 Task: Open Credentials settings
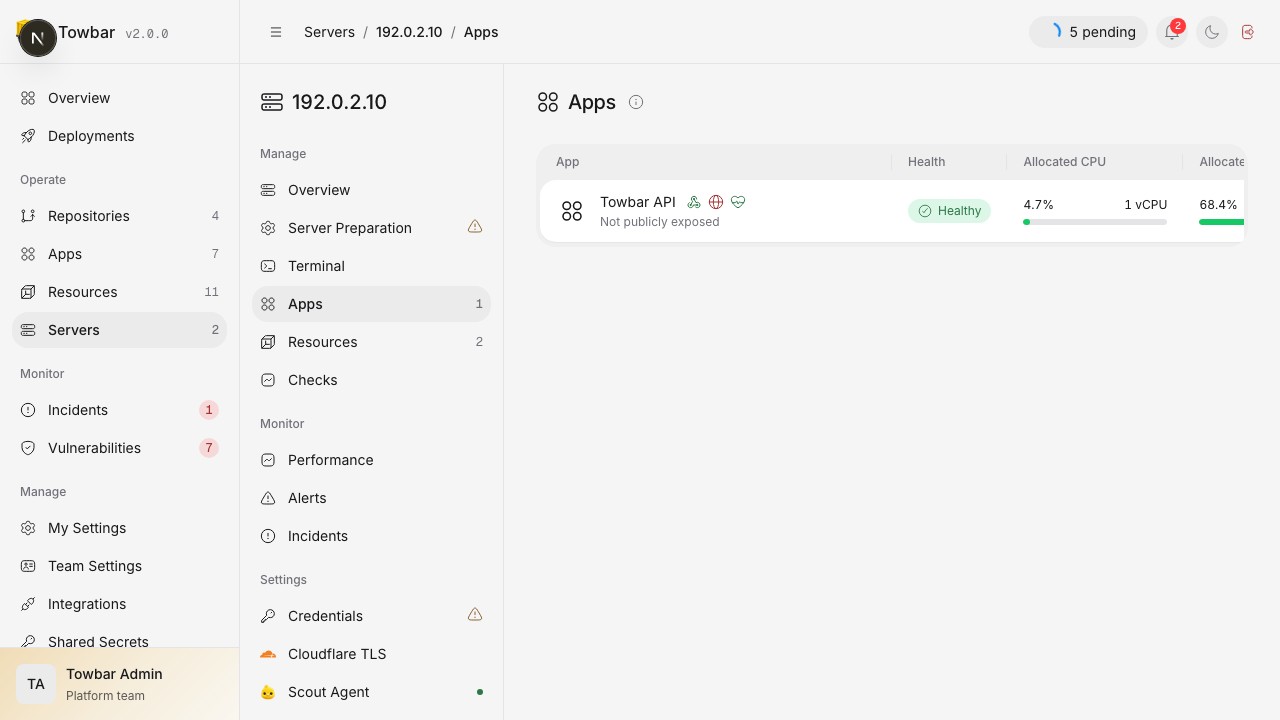(371, 616)
